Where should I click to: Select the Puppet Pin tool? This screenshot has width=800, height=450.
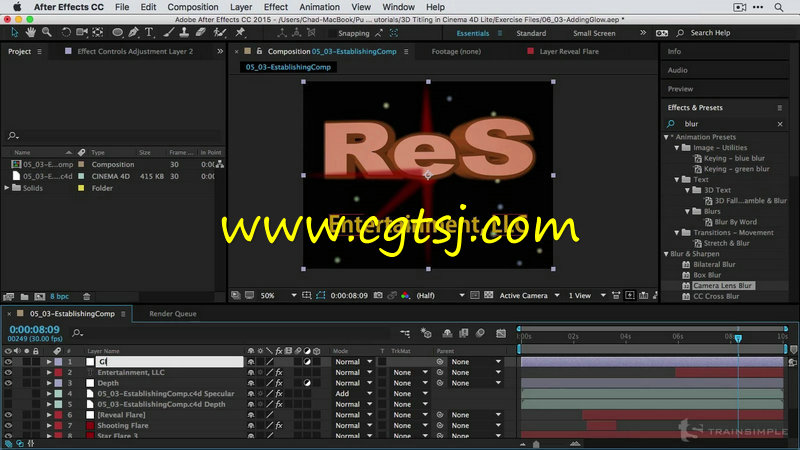pyautogui.click(x=240, y=33)
